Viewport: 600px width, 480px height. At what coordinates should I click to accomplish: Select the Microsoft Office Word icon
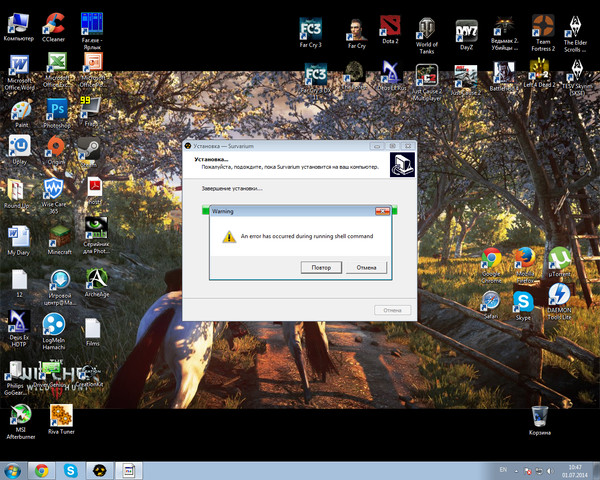pyautogui.click(x=19, y=72)
